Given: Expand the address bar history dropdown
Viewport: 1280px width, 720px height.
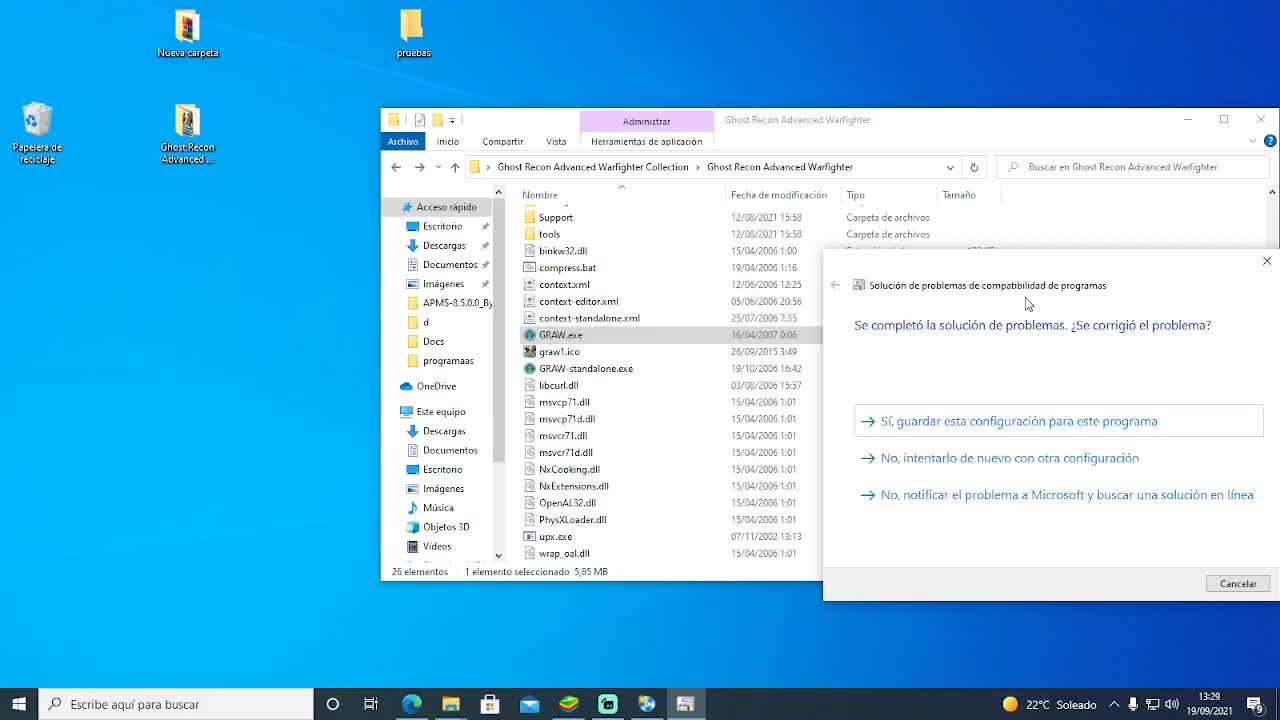Looking at the screenshot, I should click(950, 167).
